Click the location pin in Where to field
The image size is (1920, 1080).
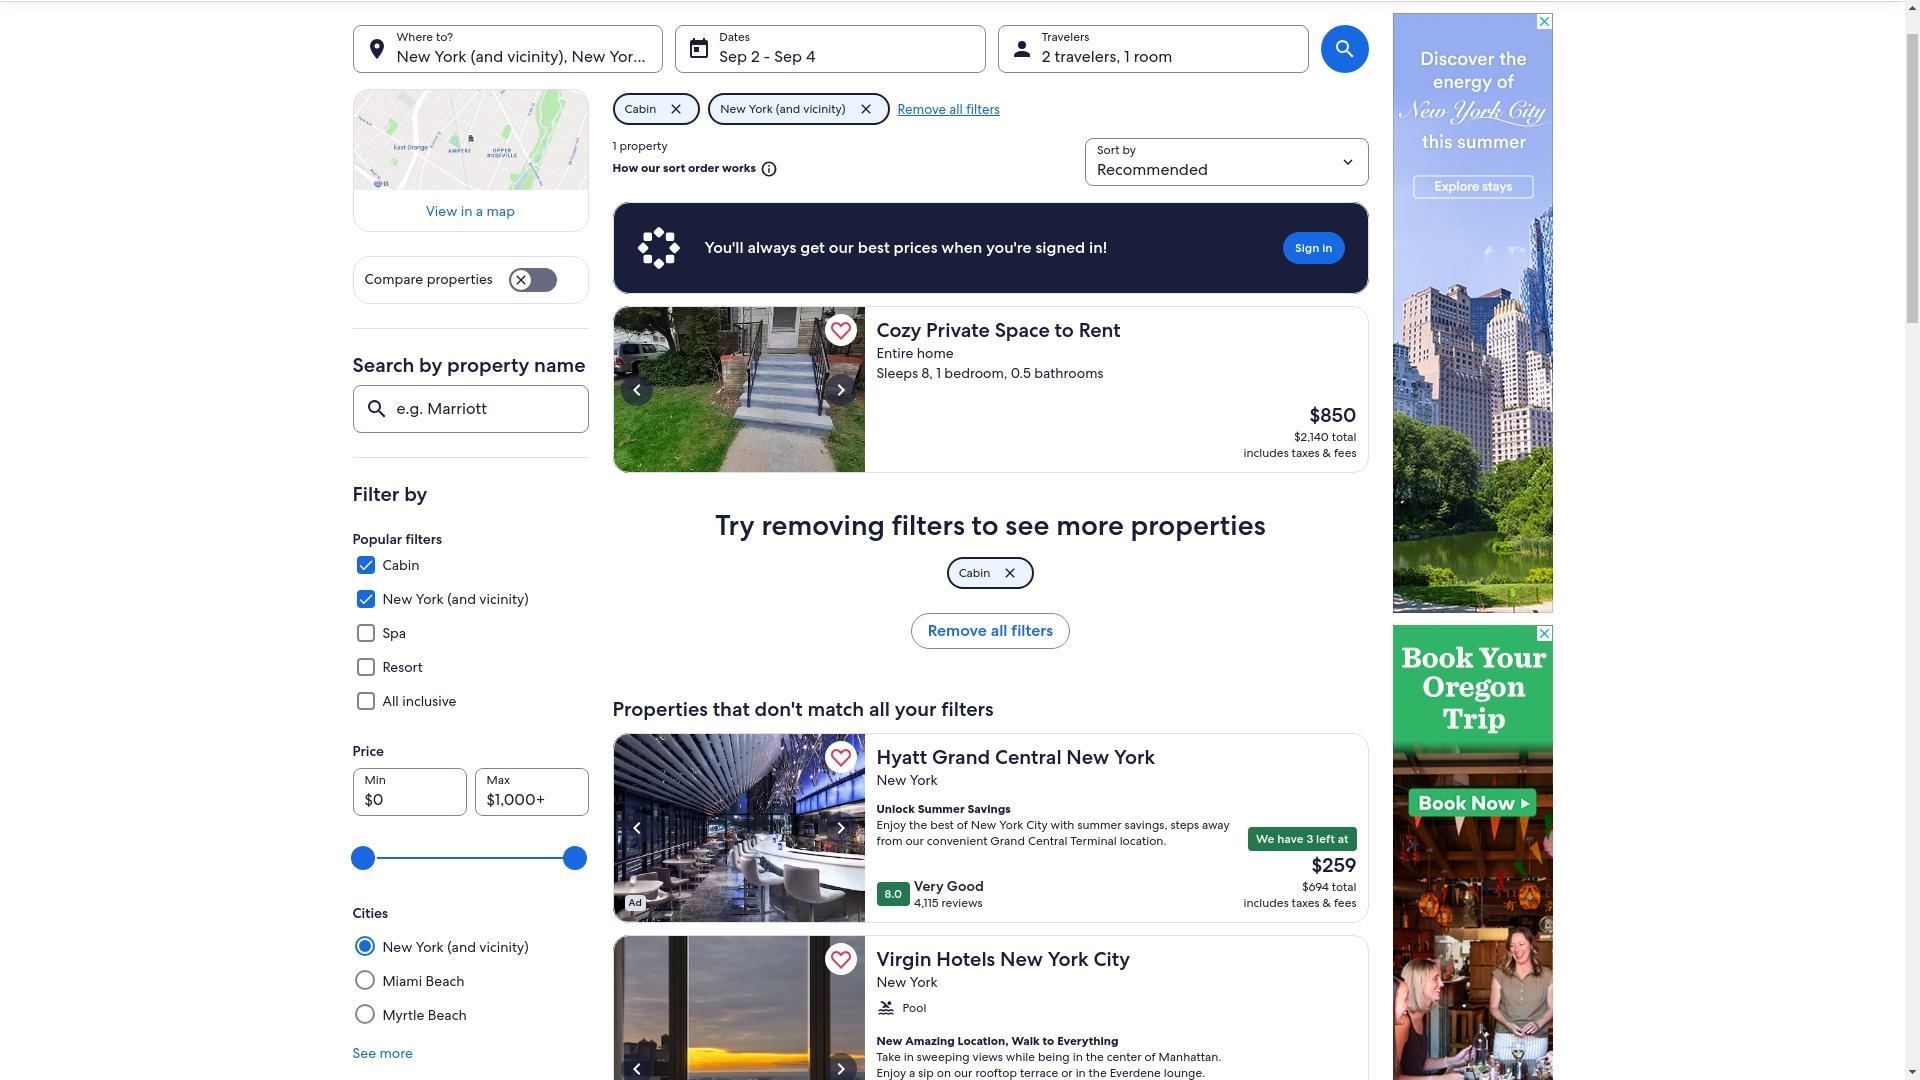(377, 49)
